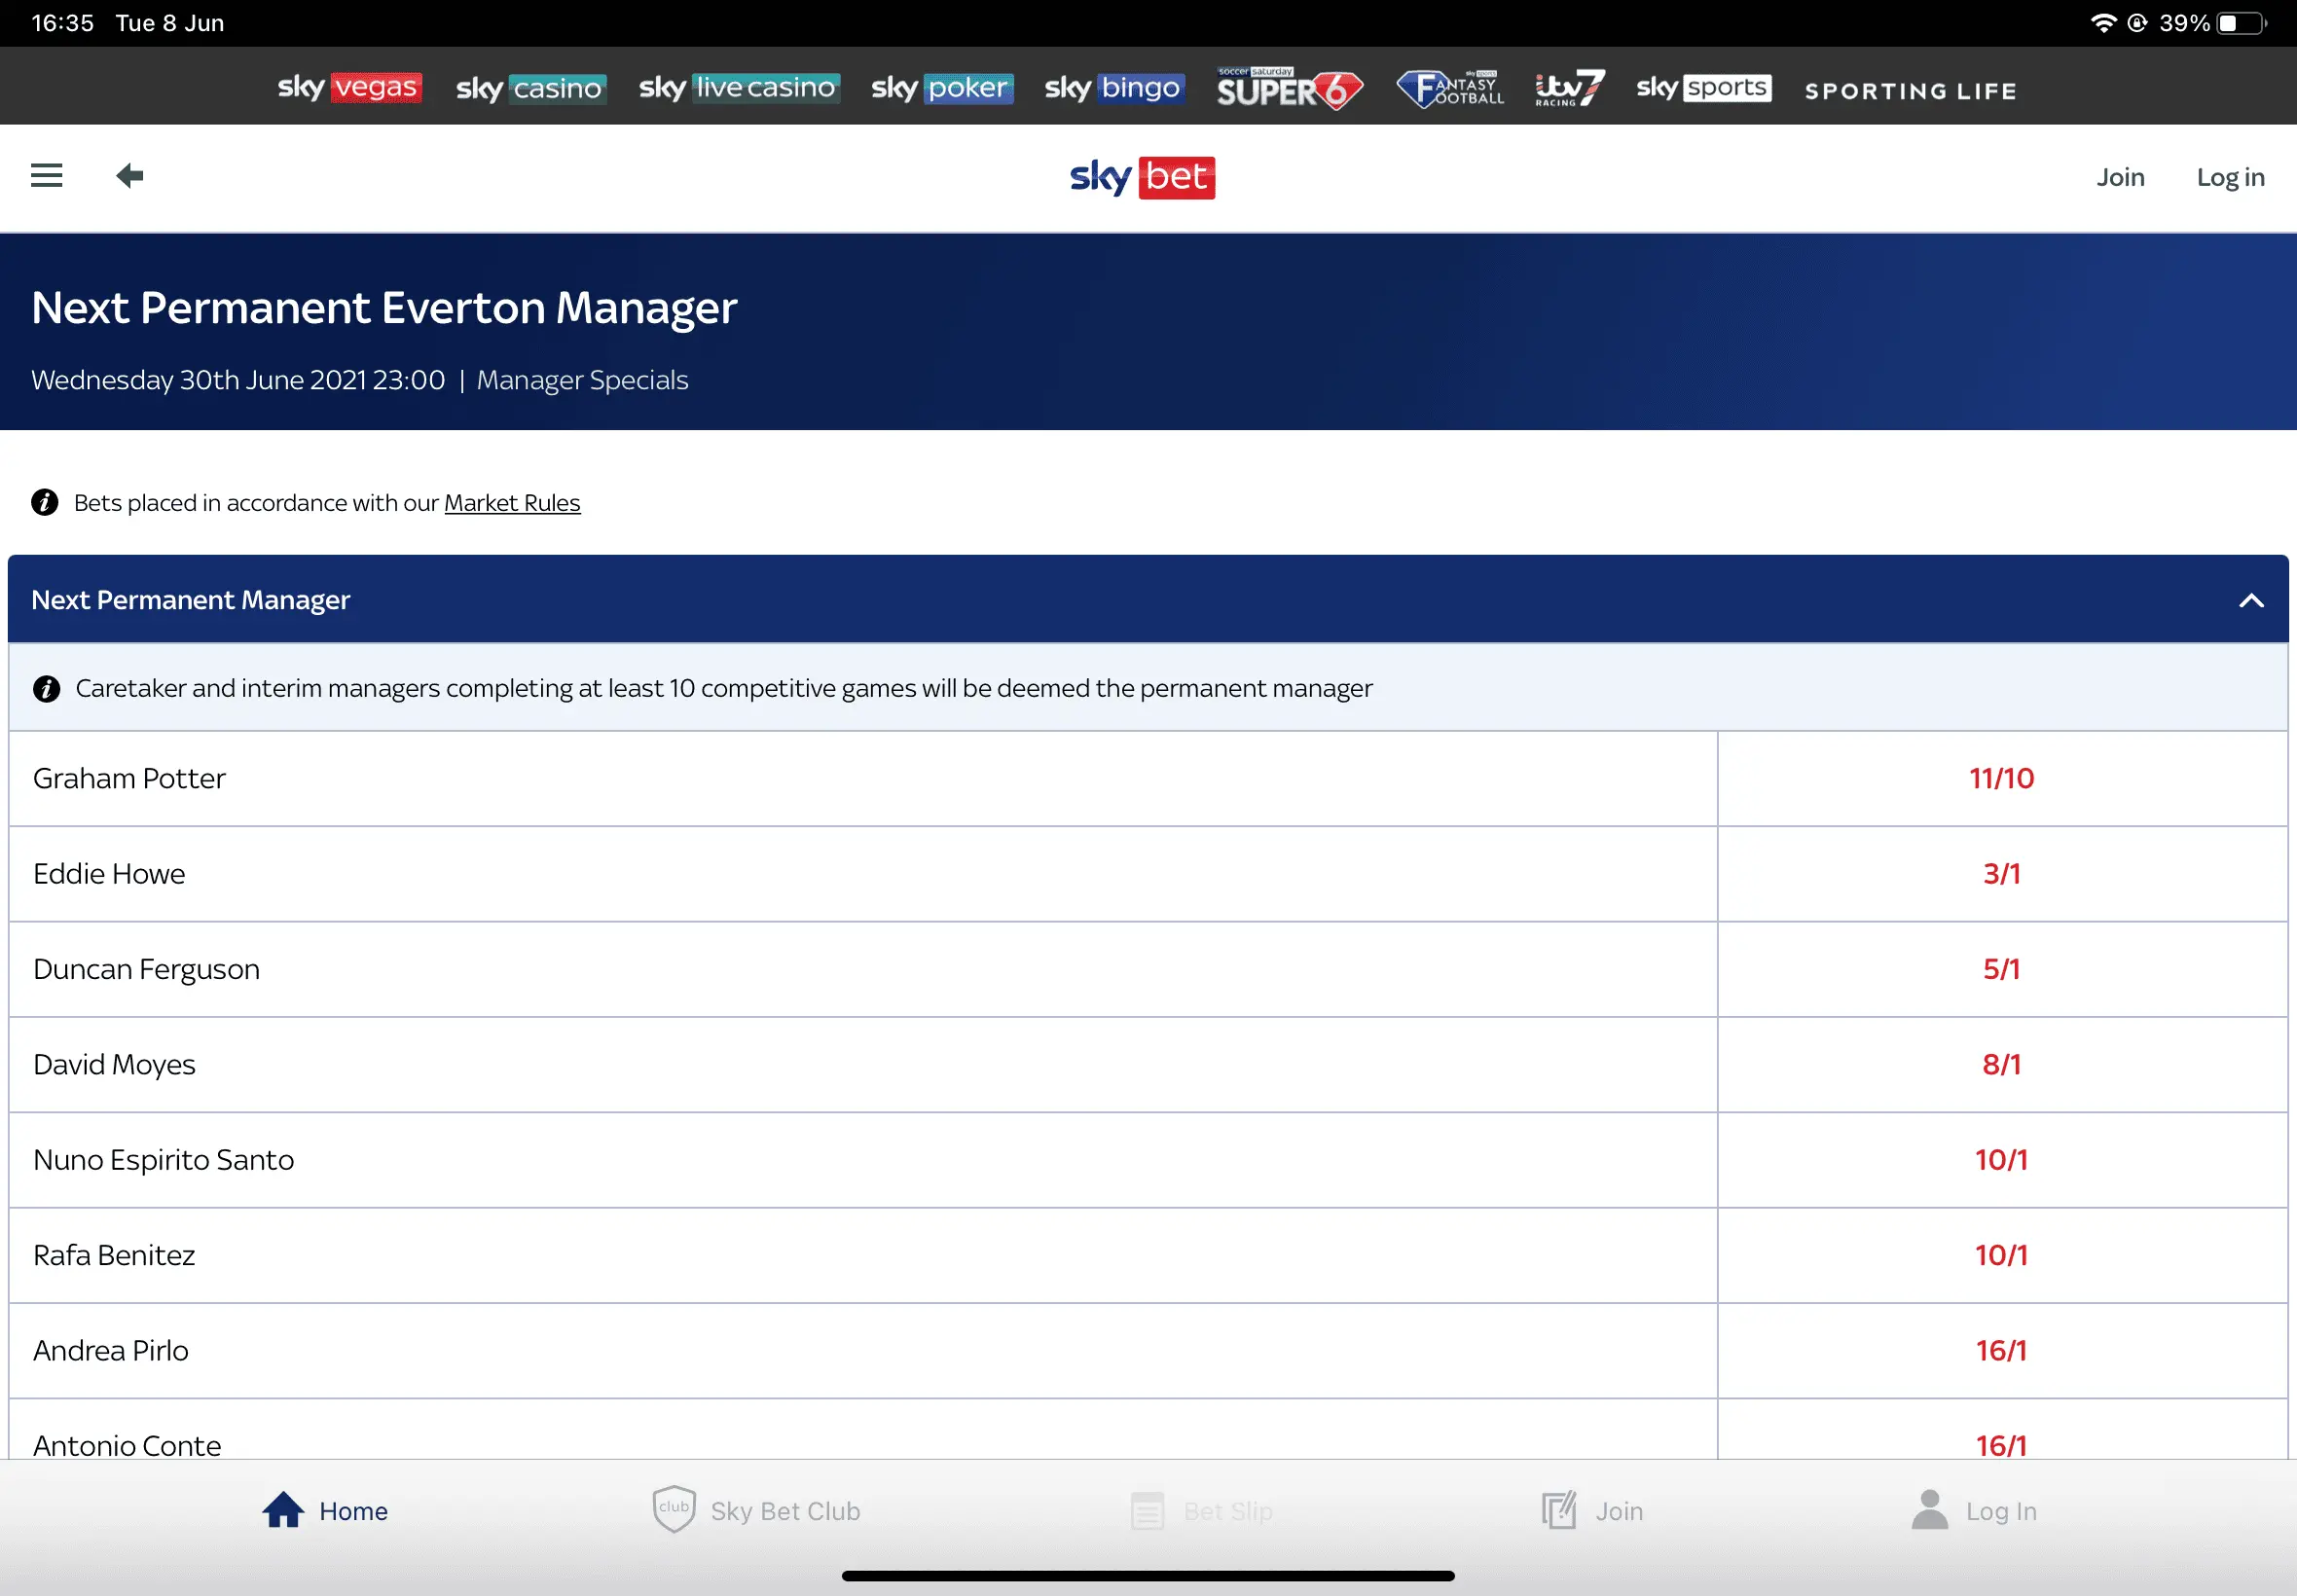This screenshot has height=1596, width=2297.
Task: Open Sporting Life link
Action: [x=1909, y=91]
